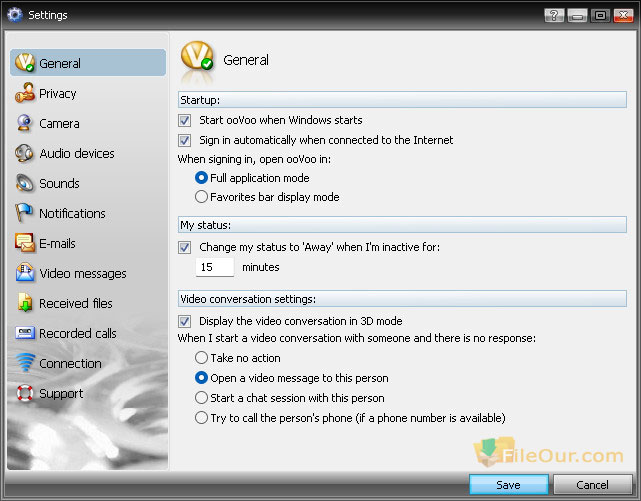641x501 pixels.
Task: Toggle Change my status to Away checkbox
Action: pyautogui.click(x=184, y=247)
